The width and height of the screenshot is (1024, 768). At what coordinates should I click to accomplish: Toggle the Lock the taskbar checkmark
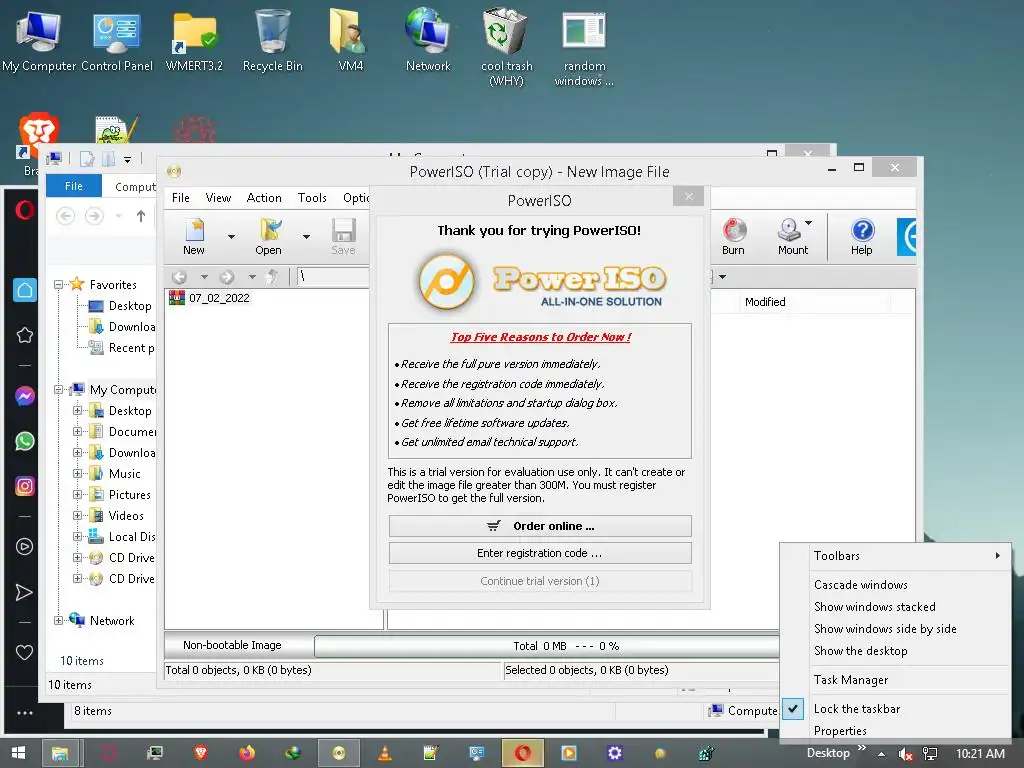[793, 709]
